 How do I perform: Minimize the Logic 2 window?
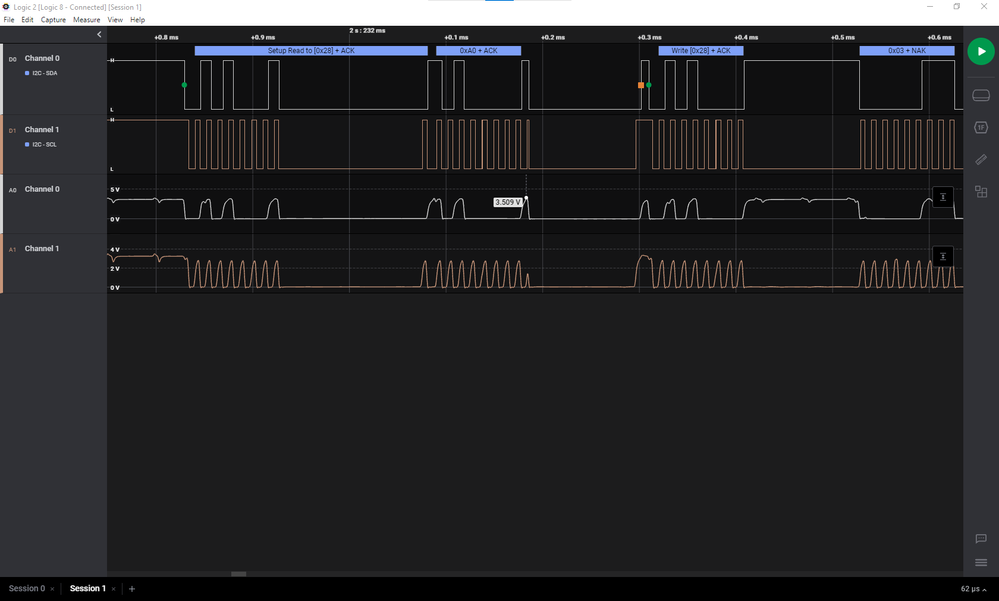(x=930, y=6)
